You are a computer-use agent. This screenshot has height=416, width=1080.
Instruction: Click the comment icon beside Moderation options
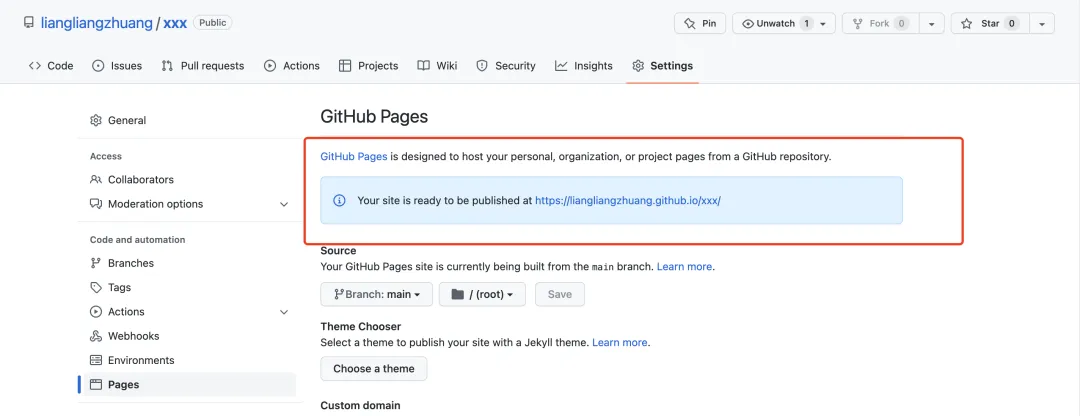tap(96, 204)
